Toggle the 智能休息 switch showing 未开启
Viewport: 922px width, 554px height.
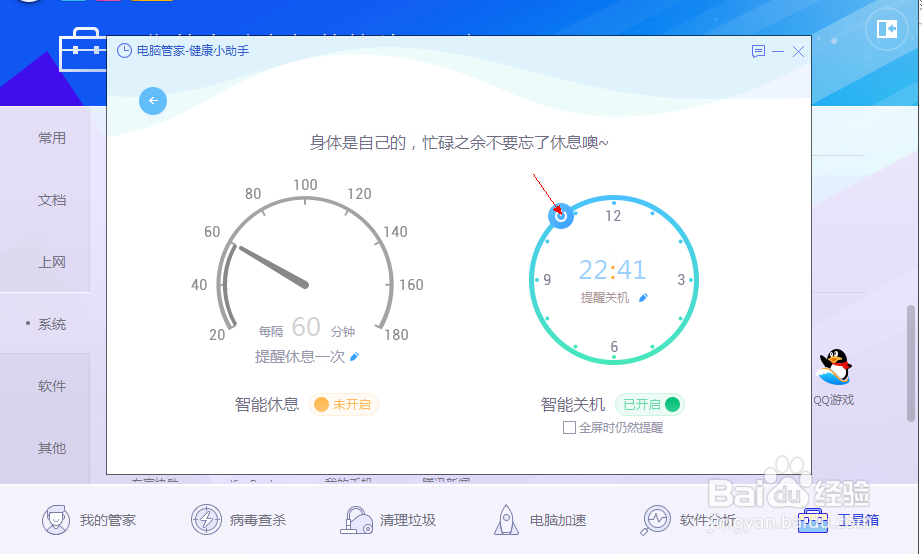[x=344, y=405]
